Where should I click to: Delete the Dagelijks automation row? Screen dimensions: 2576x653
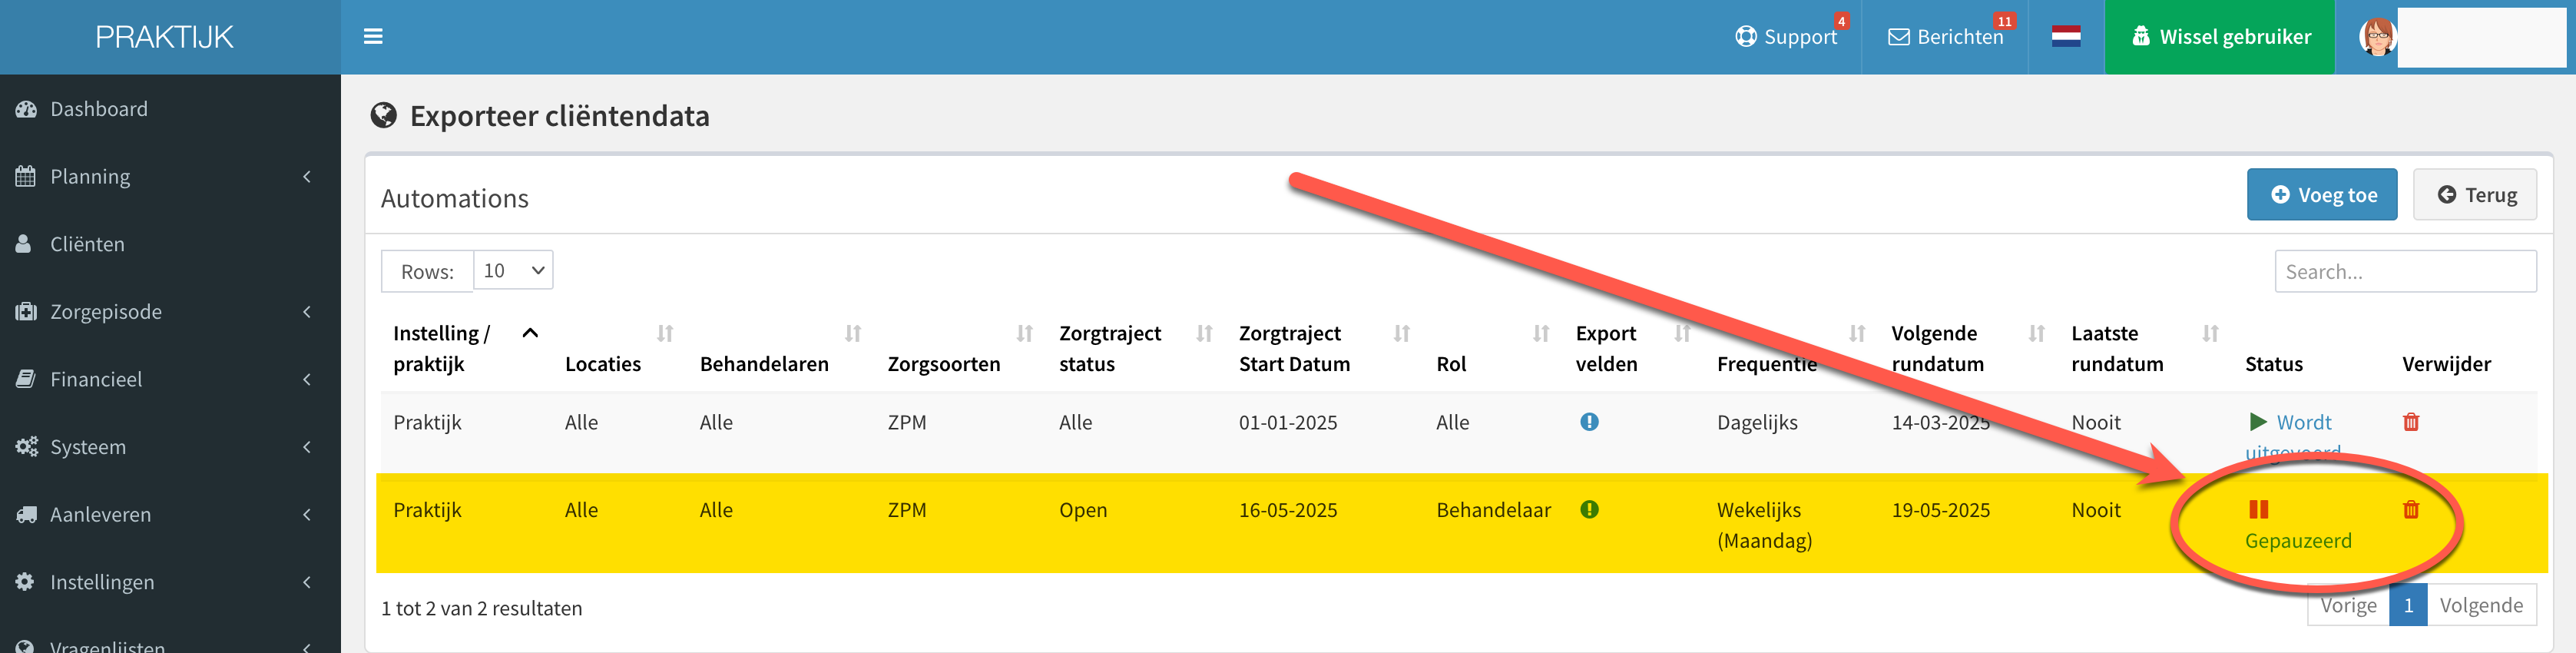pyautogui.click(x=2411, y=422)
